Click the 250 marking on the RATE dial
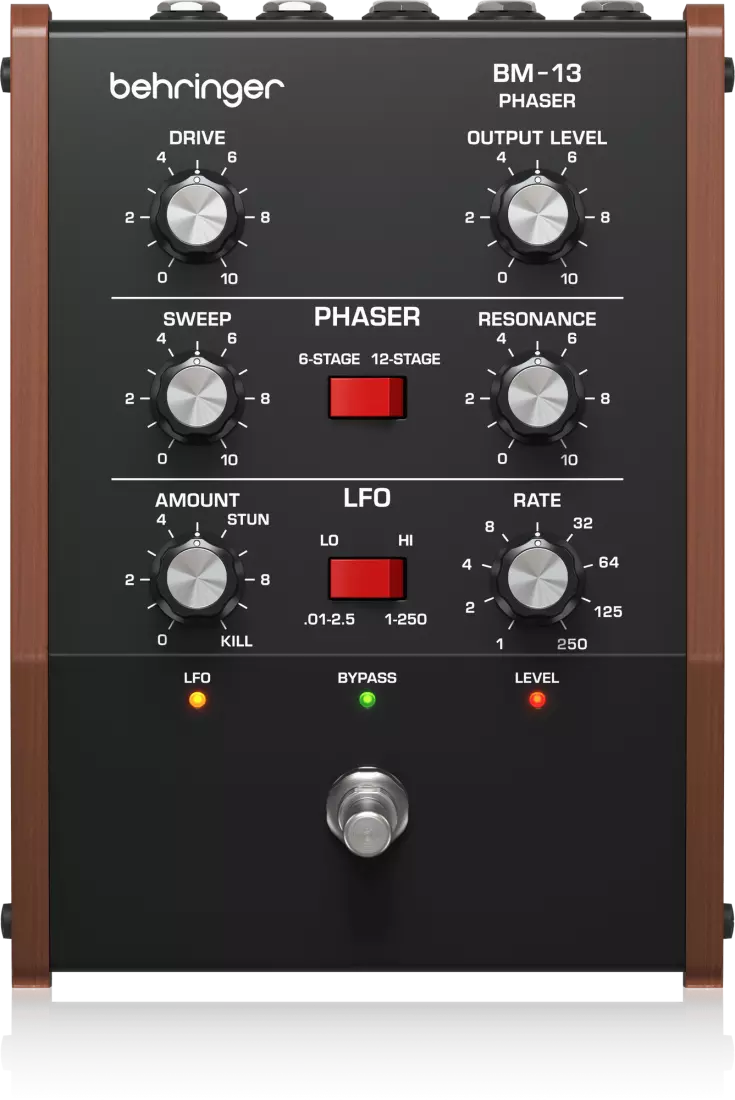 pyautogui.click(x=572, y=644)
